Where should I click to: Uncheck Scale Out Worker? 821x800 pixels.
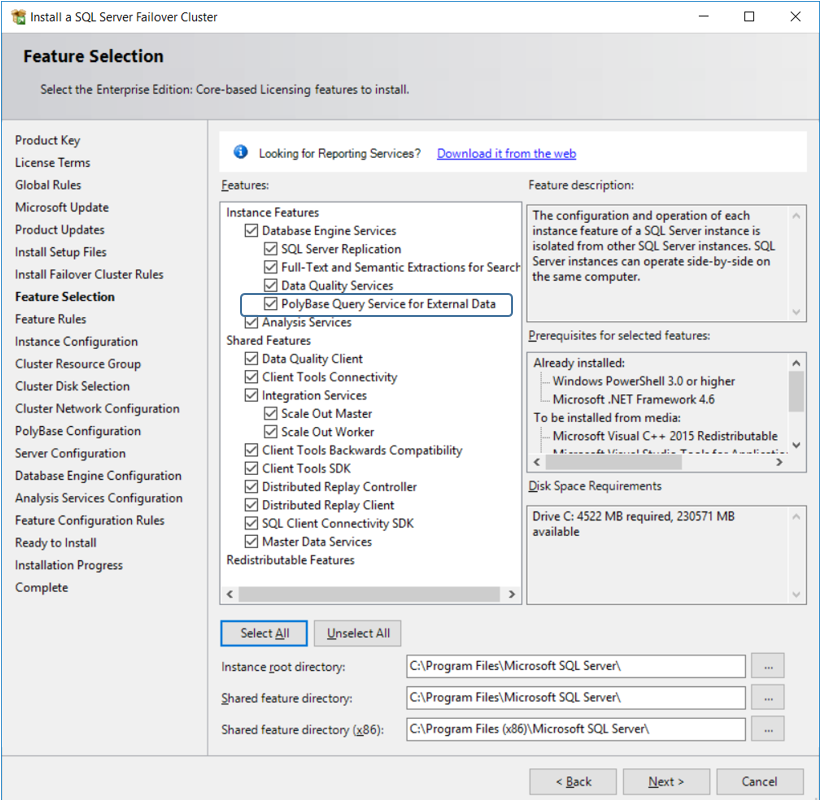tap(270, 432)
